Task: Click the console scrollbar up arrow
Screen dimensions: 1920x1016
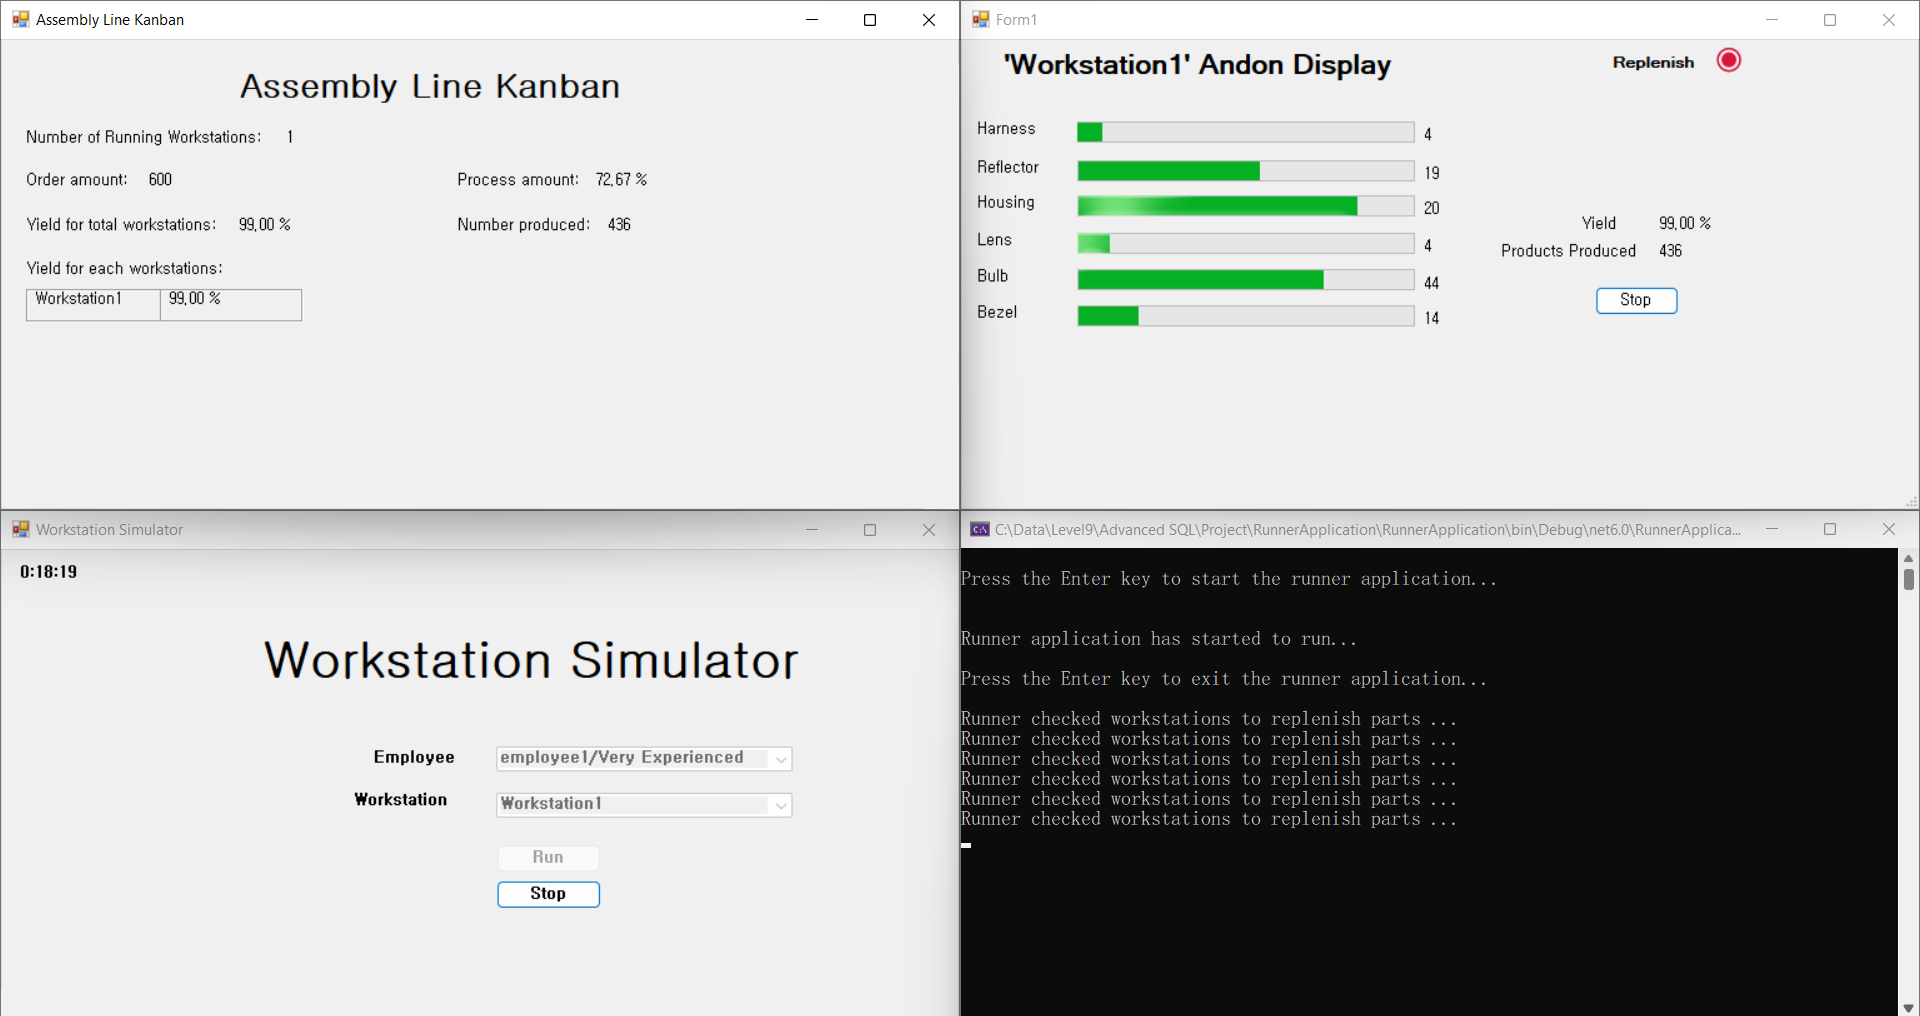Action: tap(1908, 558)
